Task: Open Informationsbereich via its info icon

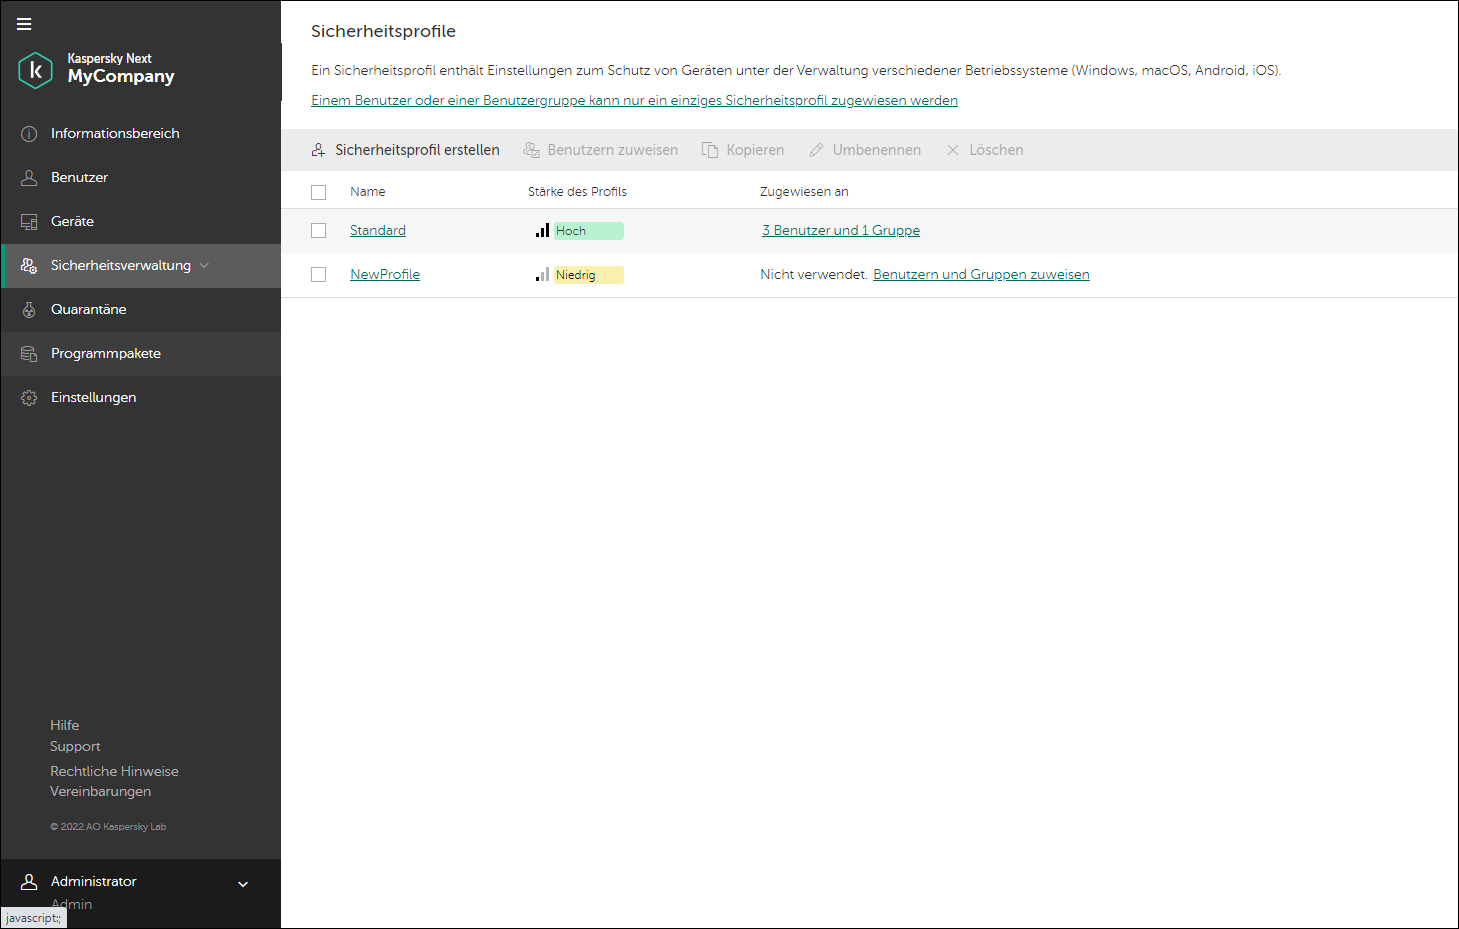Action: [29, 134]
